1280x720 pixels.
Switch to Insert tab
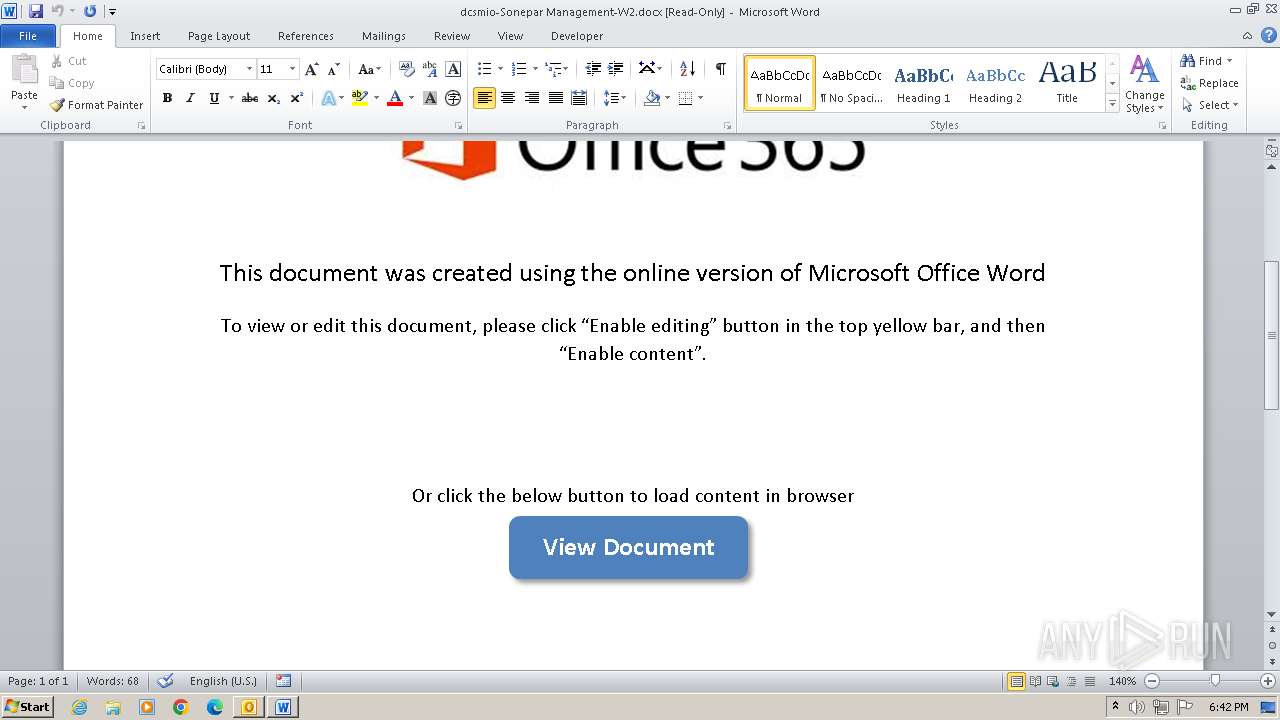[145, 36]
